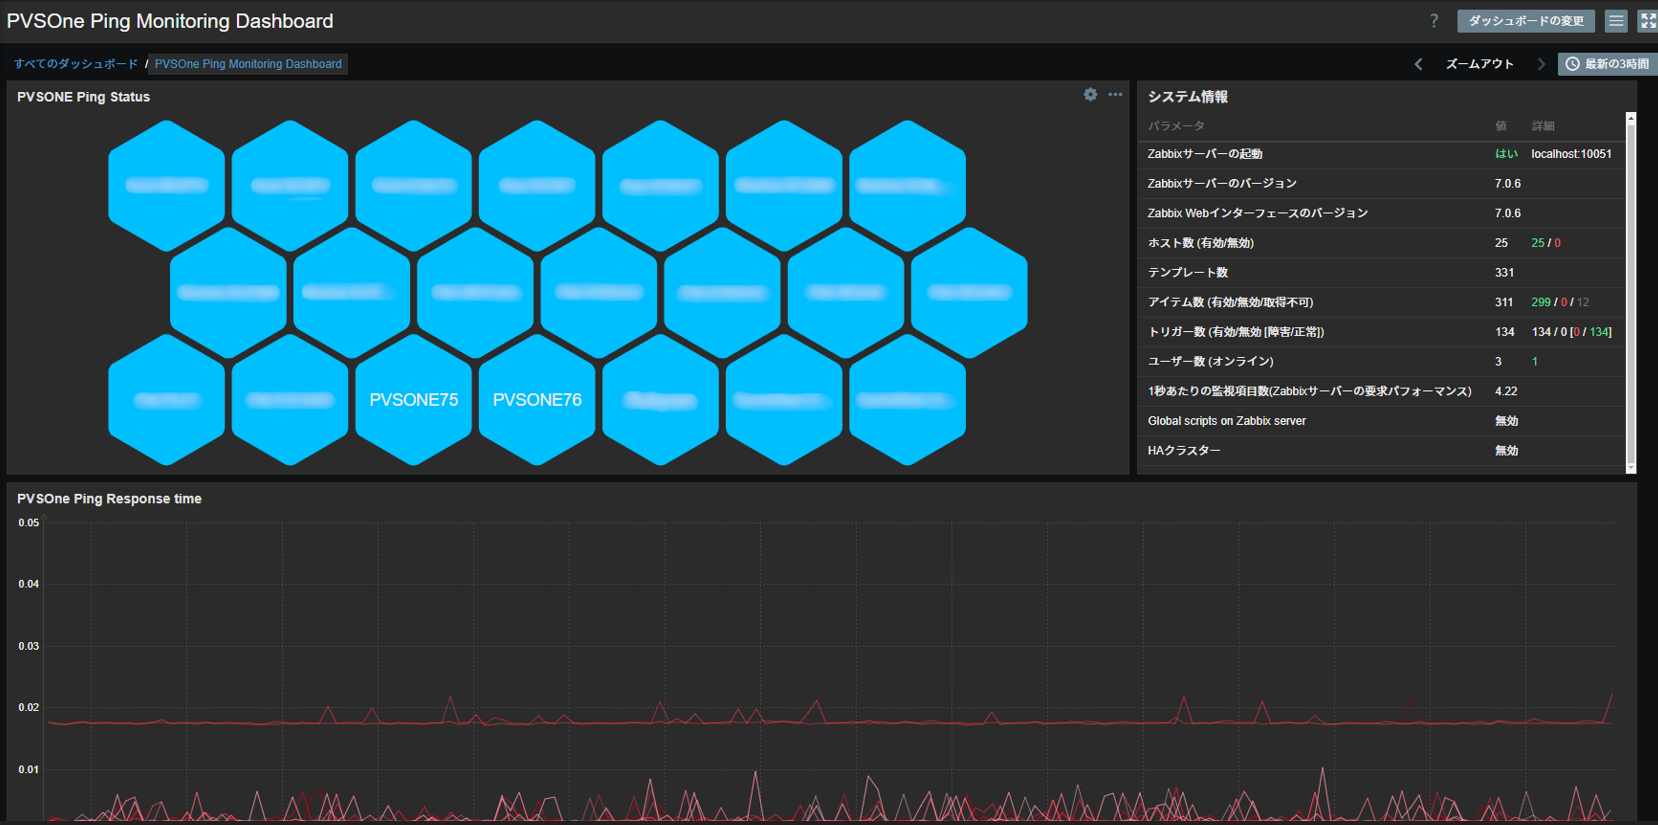Go to previous time period arrow
The height and width of the screenshot is (825, 1658).
(x=1418, y=64)
